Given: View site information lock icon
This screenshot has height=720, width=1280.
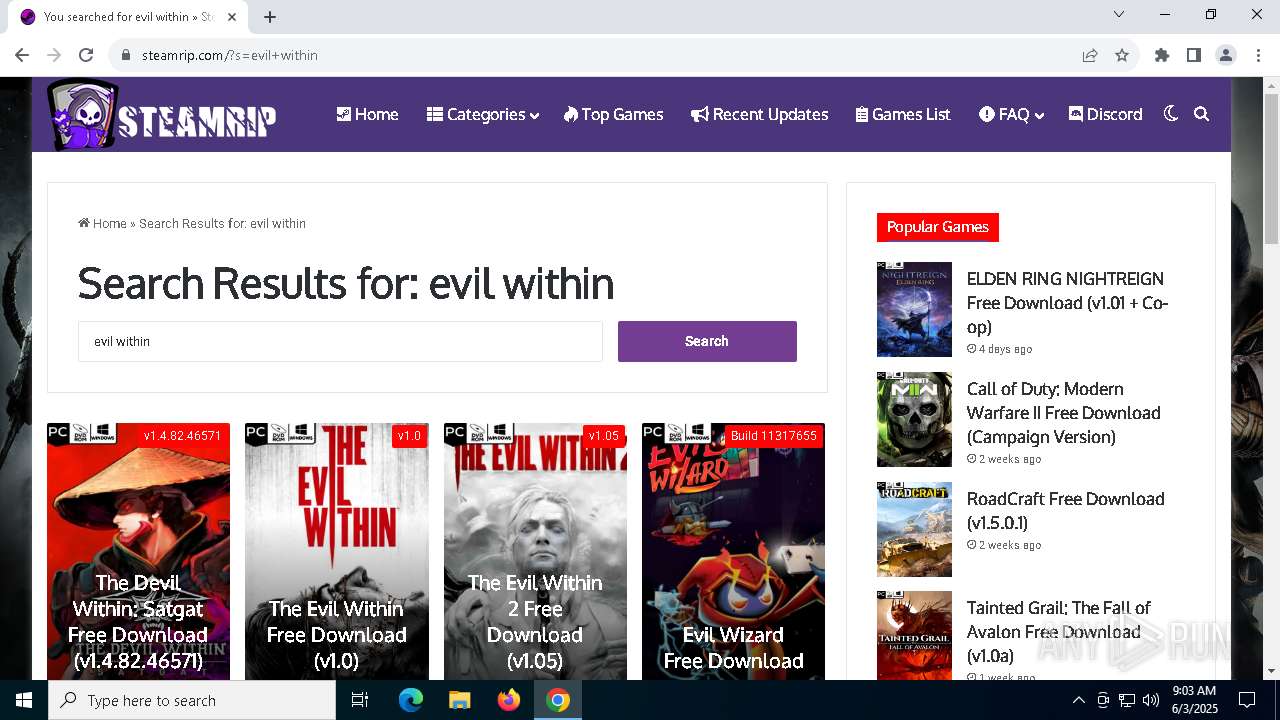Looking at the screenshot, I should (x=126, y=55).
